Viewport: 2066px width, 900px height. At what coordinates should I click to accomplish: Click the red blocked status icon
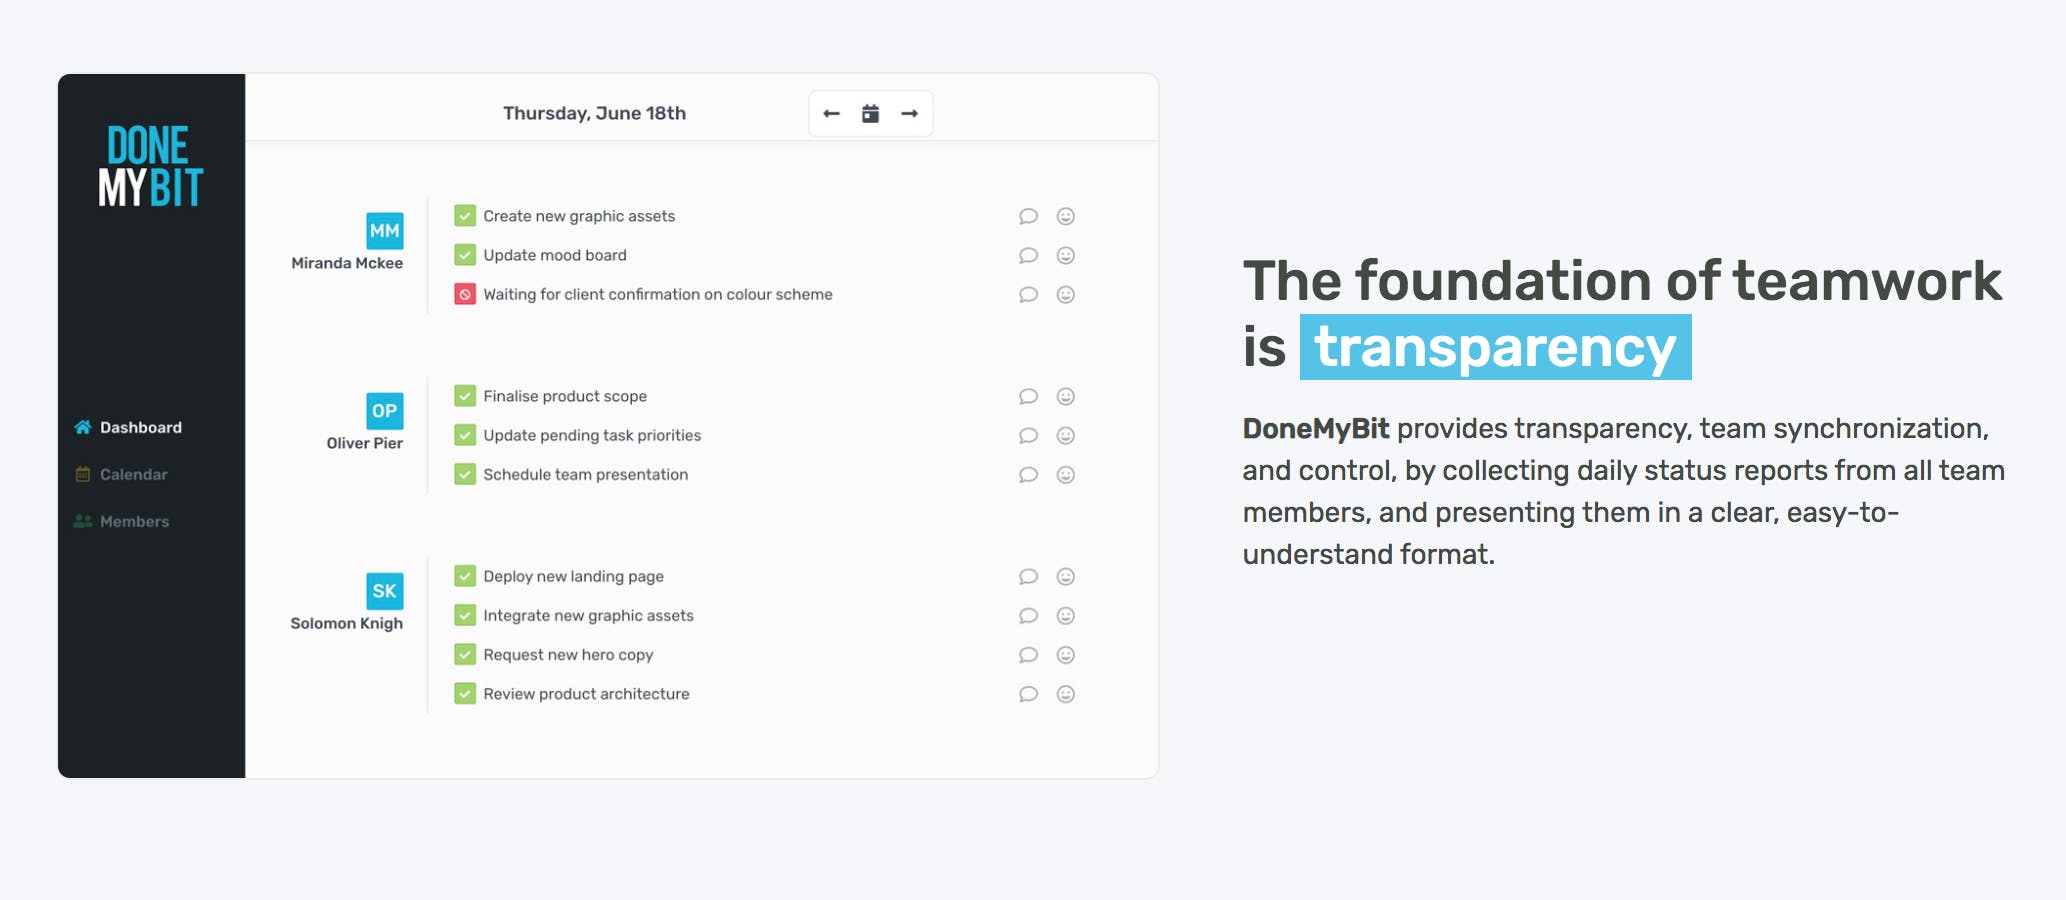click(465, 294)
